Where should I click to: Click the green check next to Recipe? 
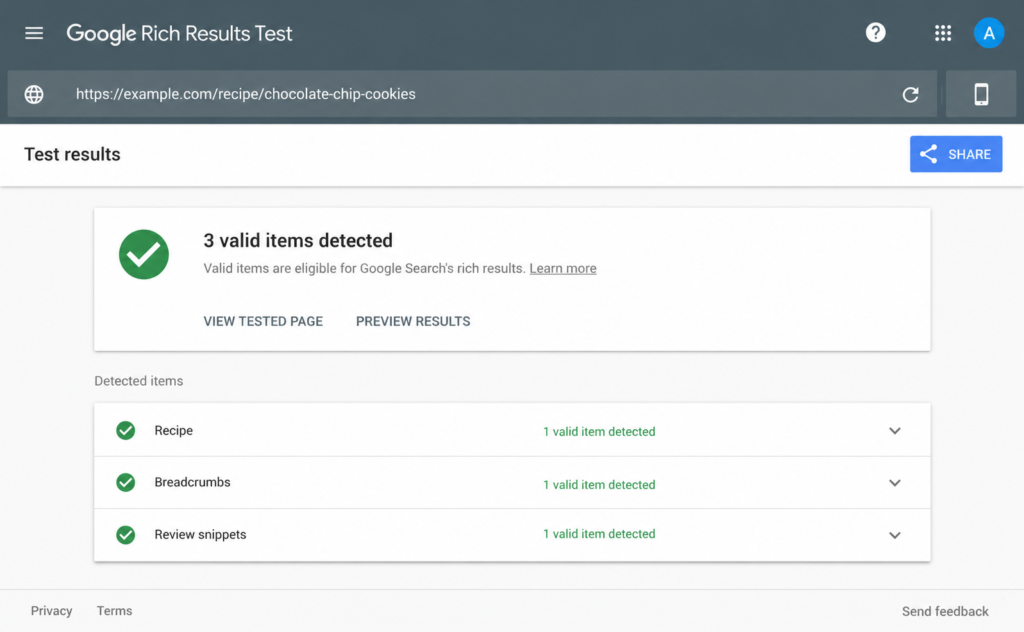125,430
